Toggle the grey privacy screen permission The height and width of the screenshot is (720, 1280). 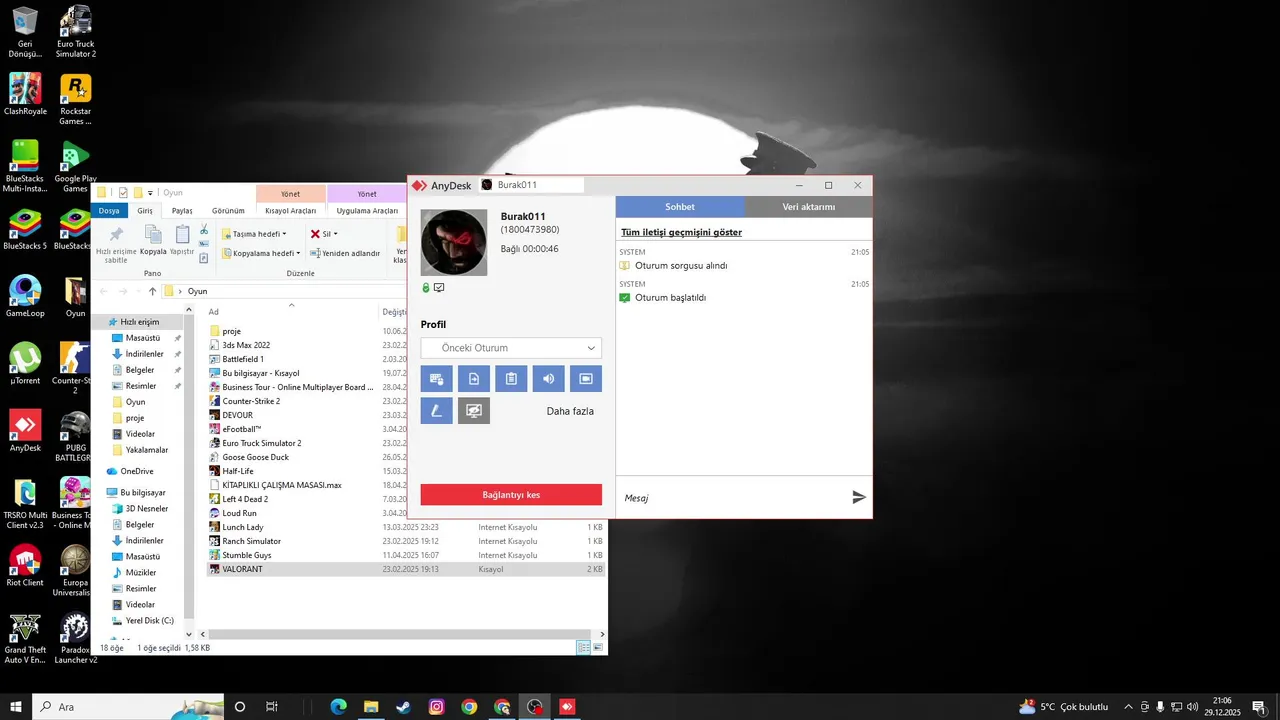474,411
